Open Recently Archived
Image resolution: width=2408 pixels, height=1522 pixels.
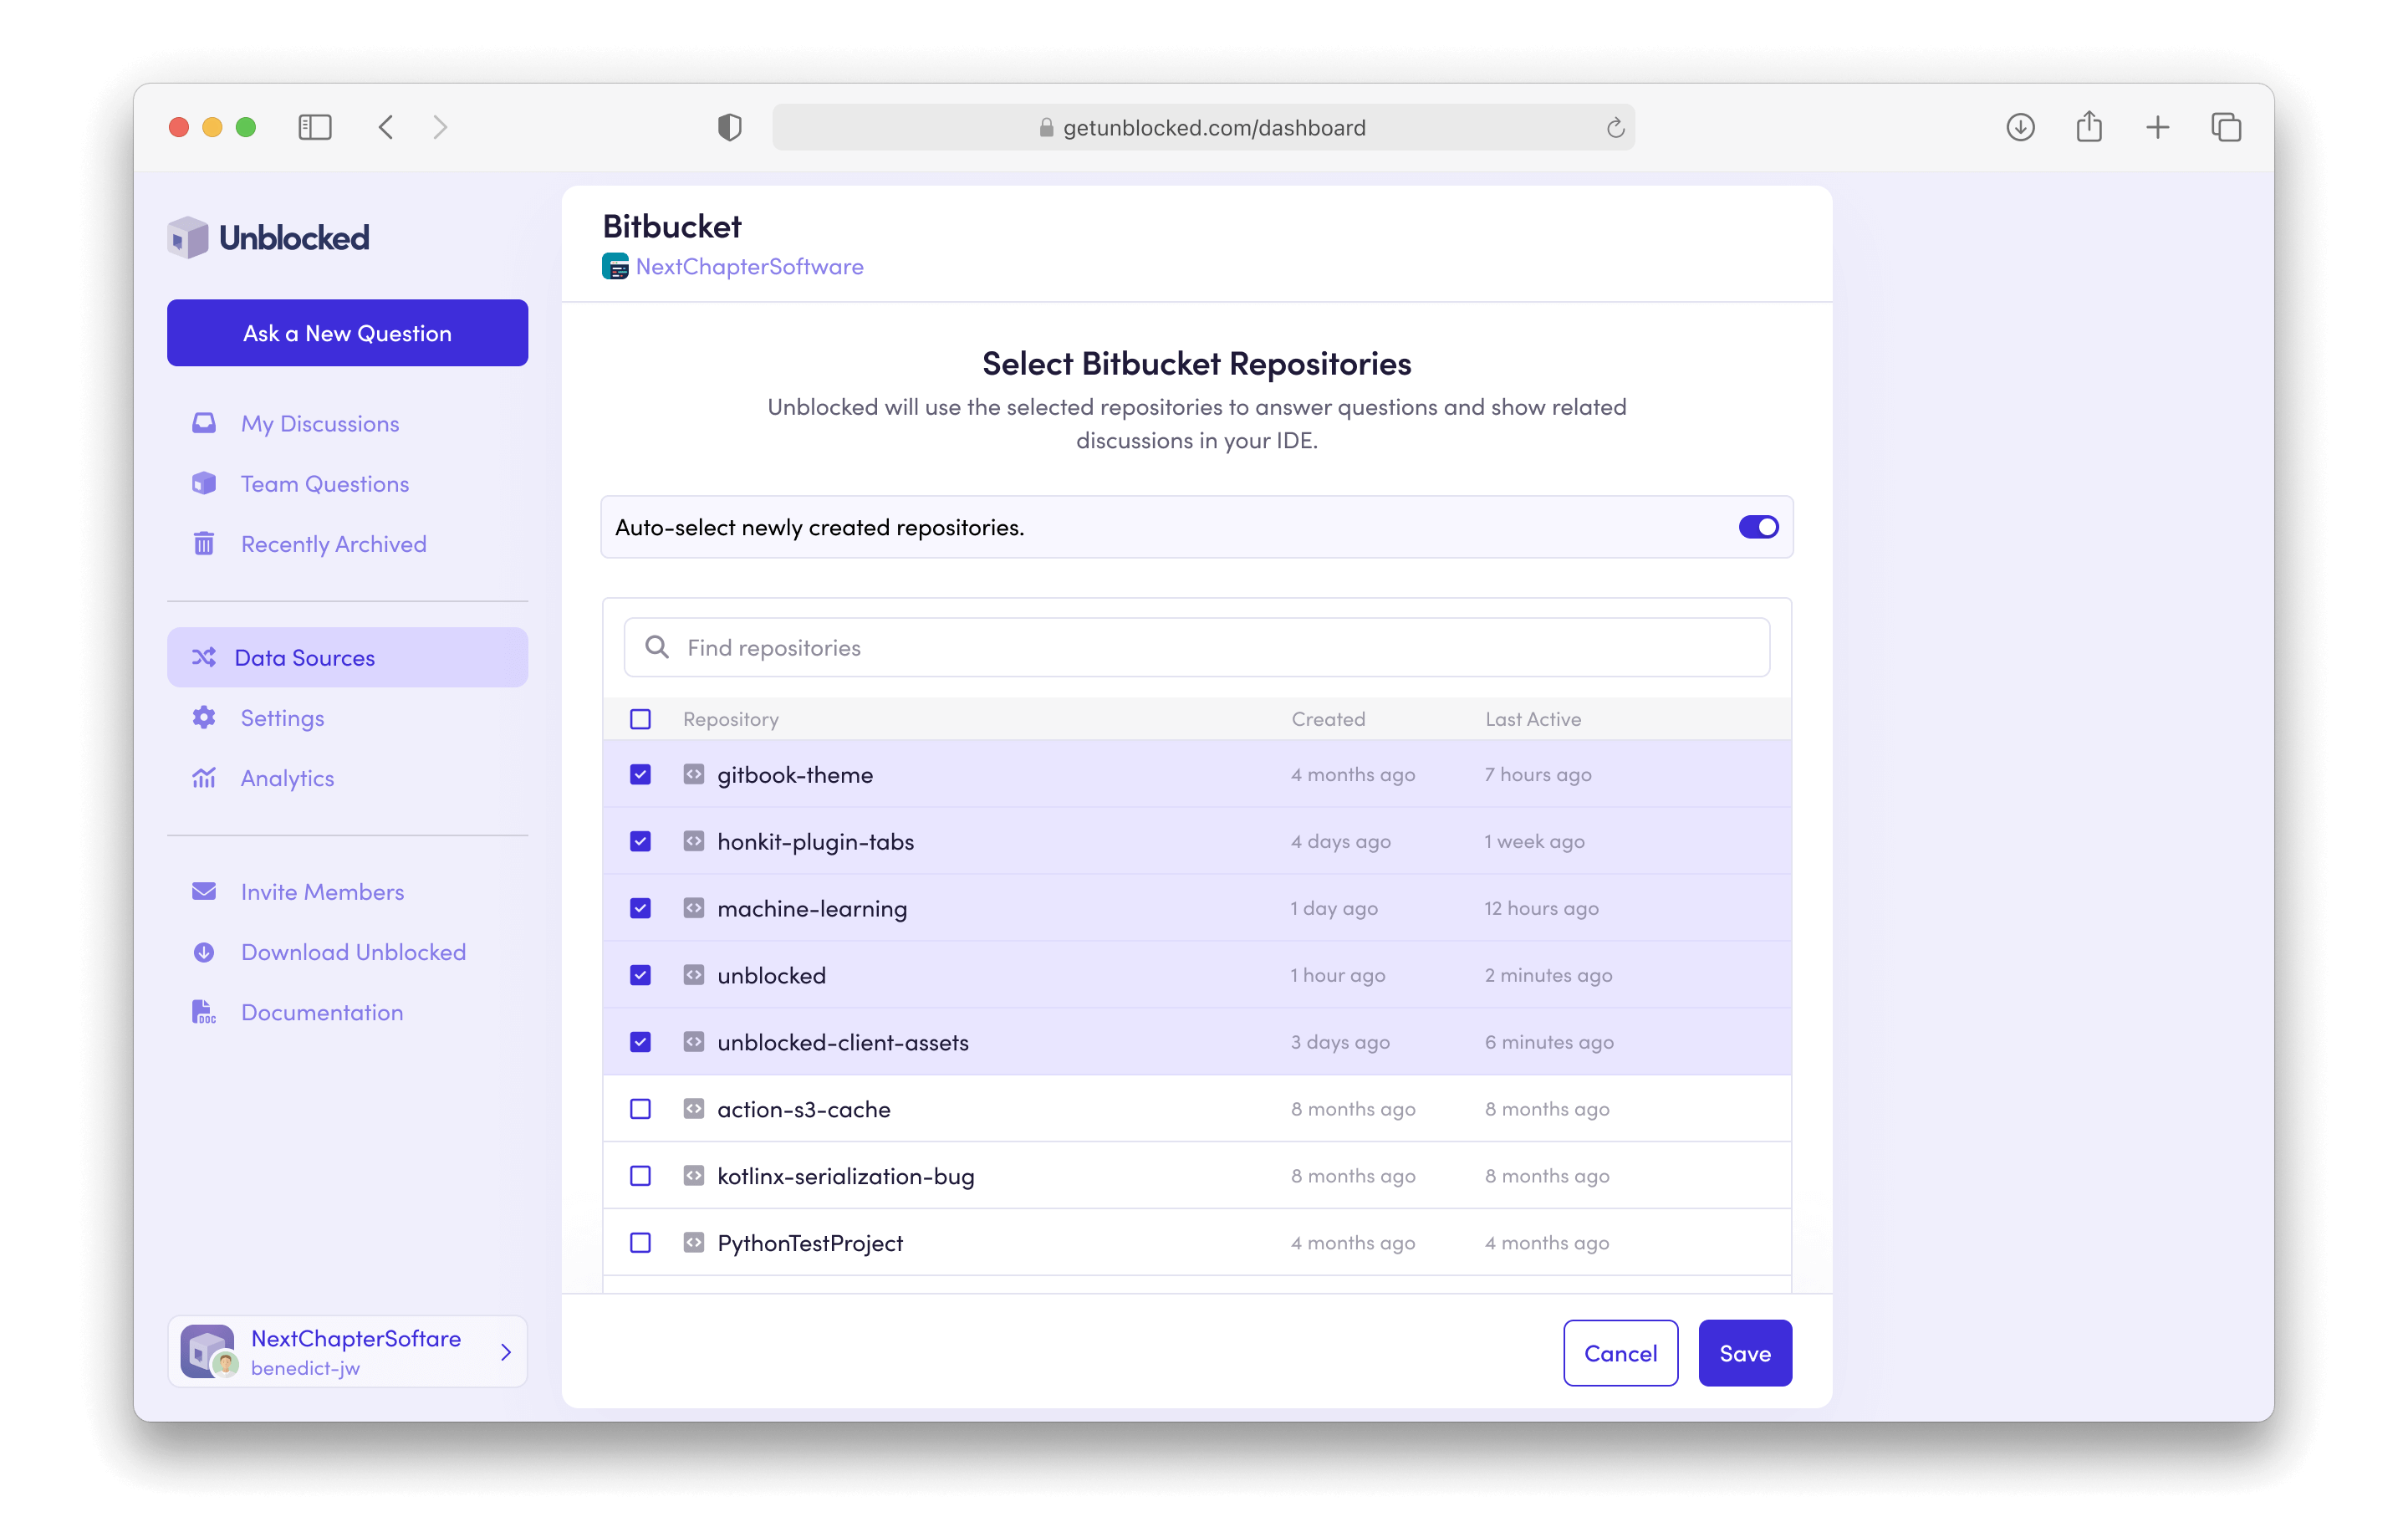point(334,544)
